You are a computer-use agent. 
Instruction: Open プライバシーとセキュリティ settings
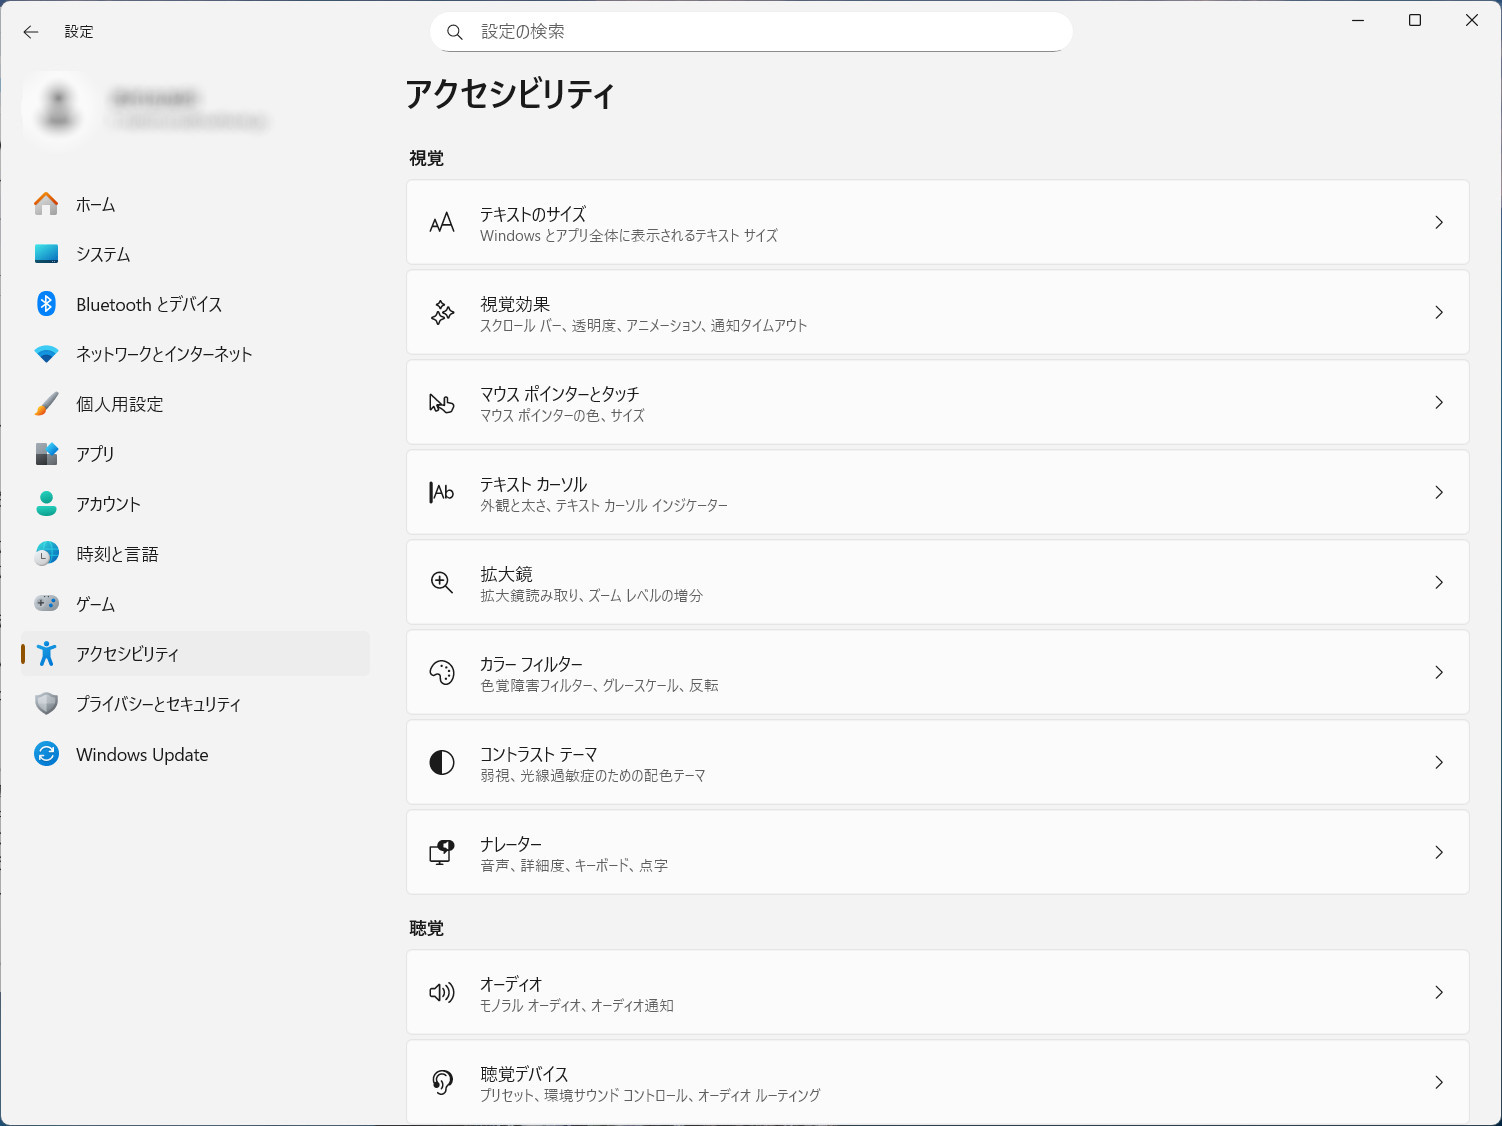195,704
